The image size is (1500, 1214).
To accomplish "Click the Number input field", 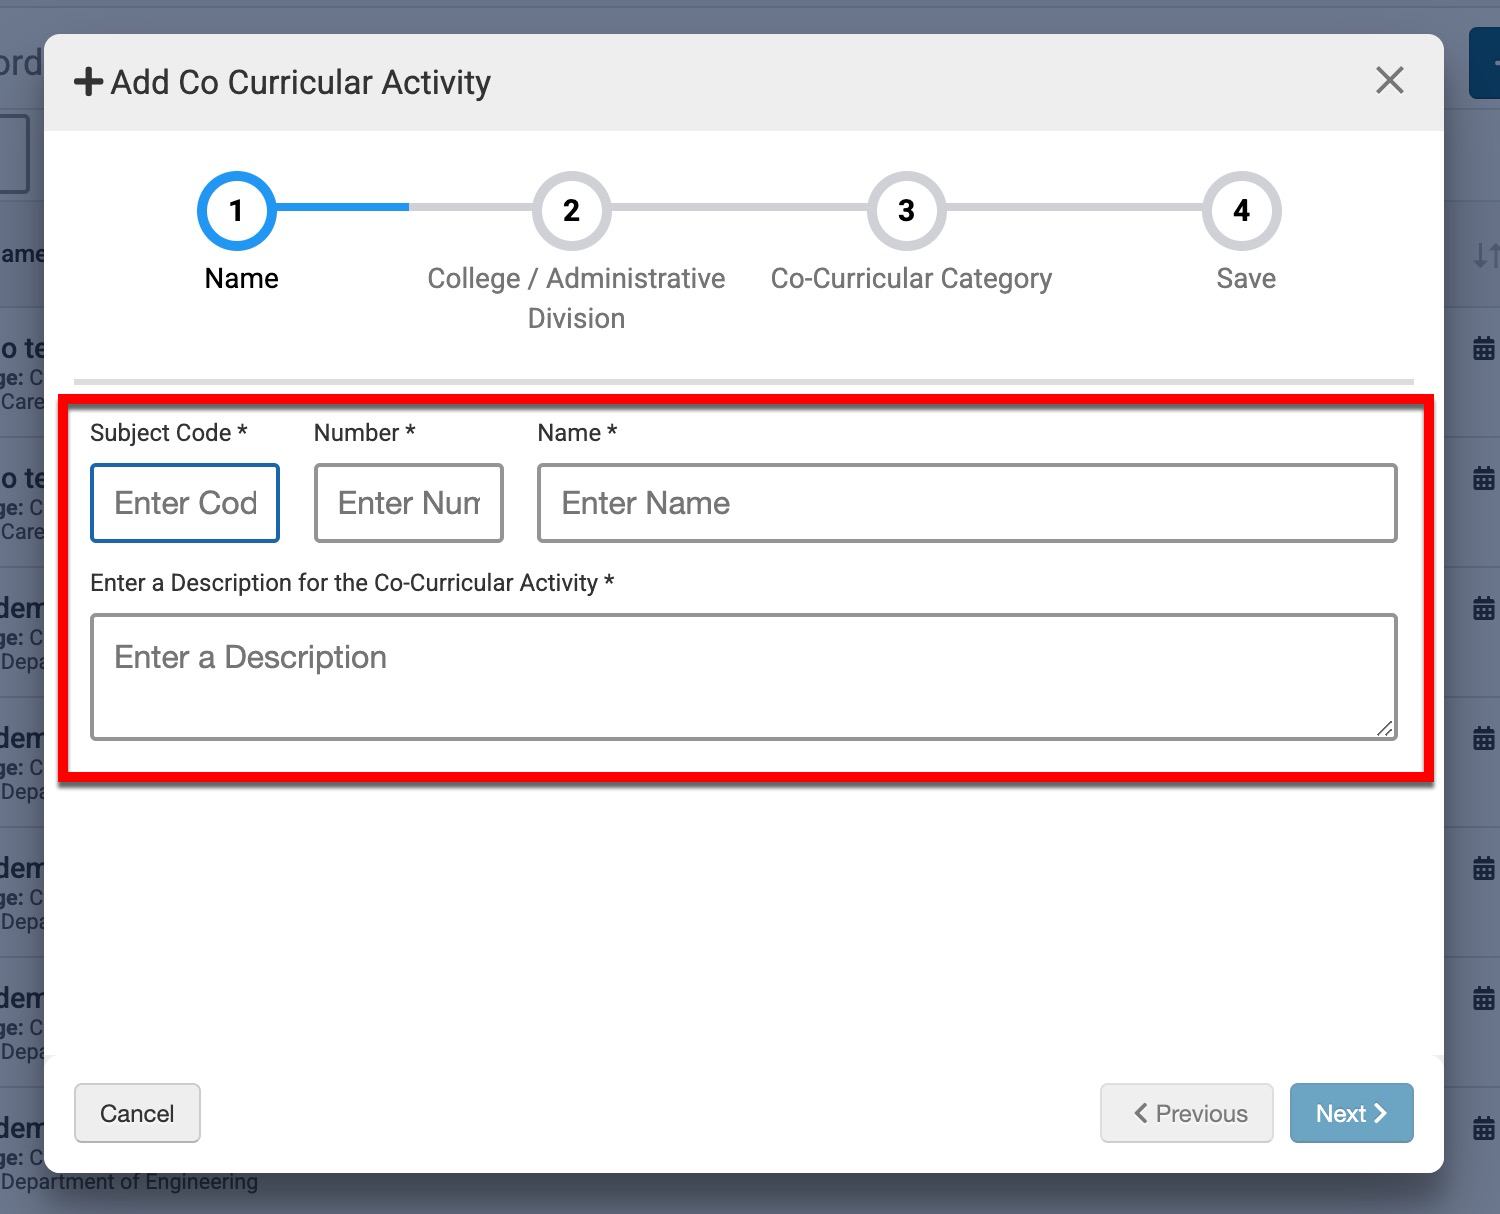I will point(408,503).
